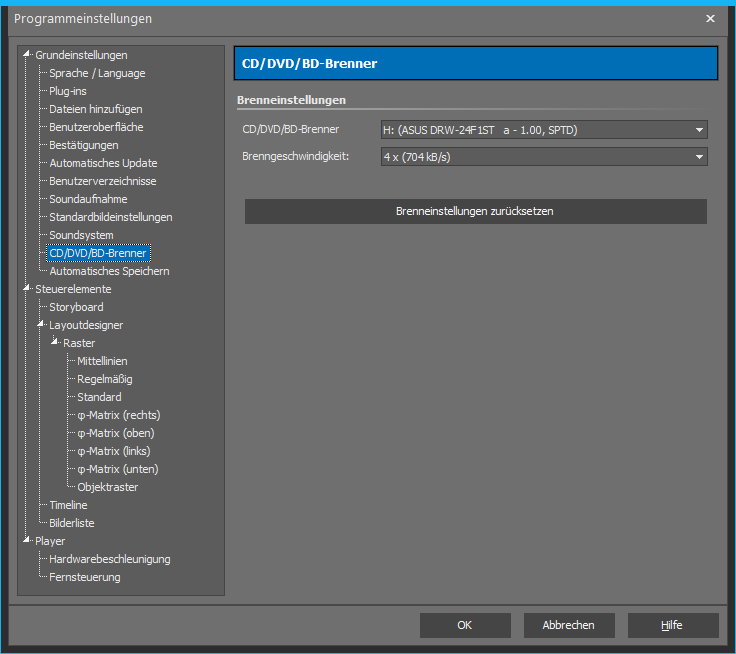Viewport: 736px width, 654px height.
Task: Choose Hardwarebeschleunigung under Player
Action: pyautogui.click(x=110, y=559)
